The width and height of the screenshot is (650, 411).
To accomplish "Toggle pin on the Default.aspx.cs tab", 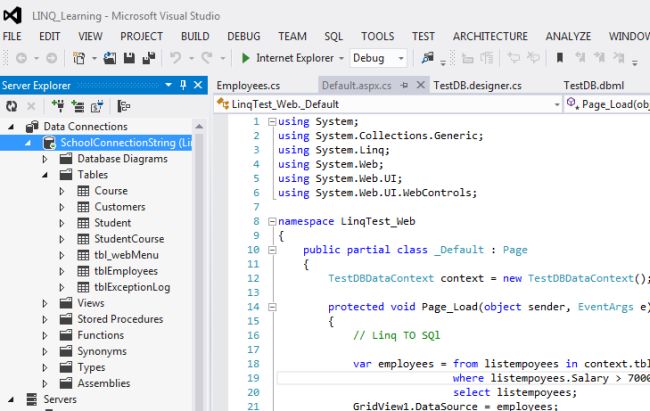I will [405, 85].
